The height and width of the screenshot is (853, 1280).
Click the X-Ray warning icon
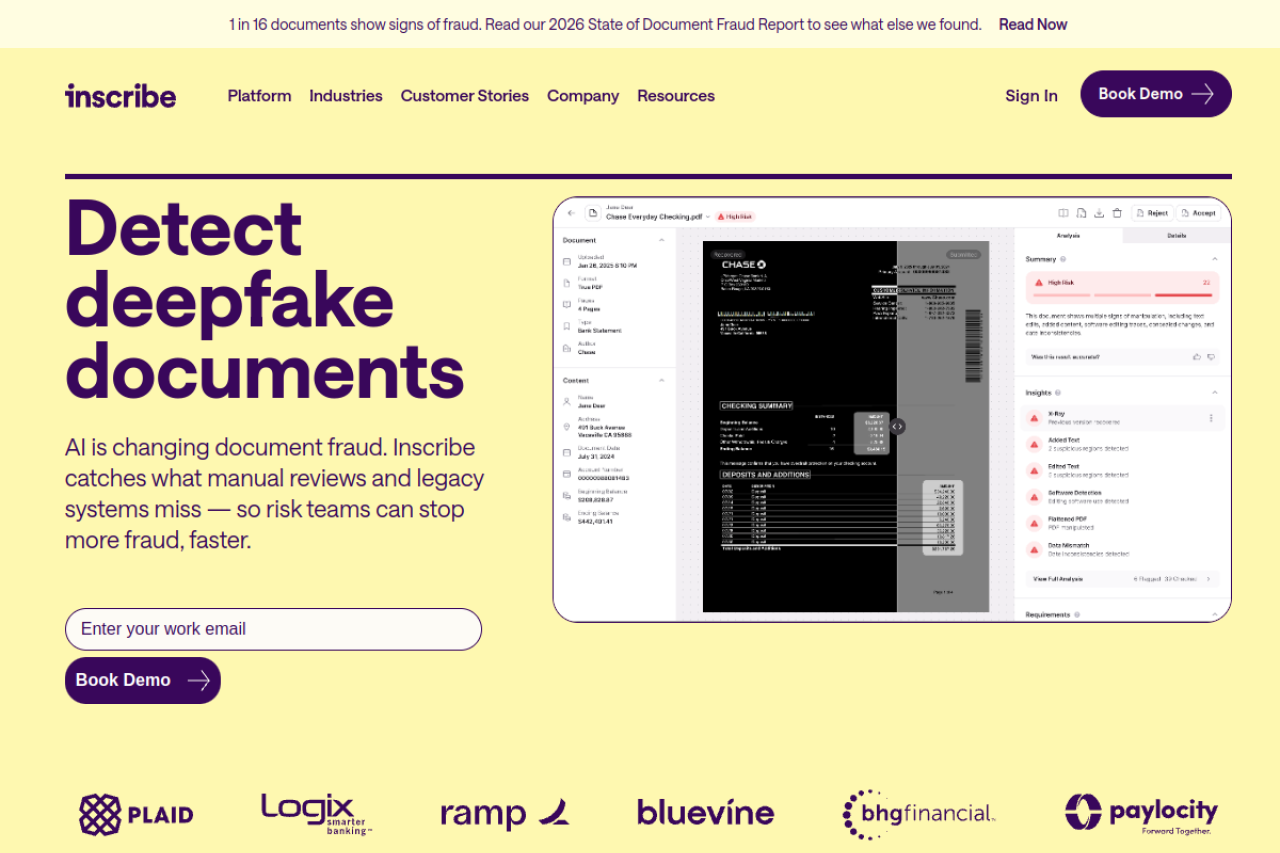(x=1034, y=418)
